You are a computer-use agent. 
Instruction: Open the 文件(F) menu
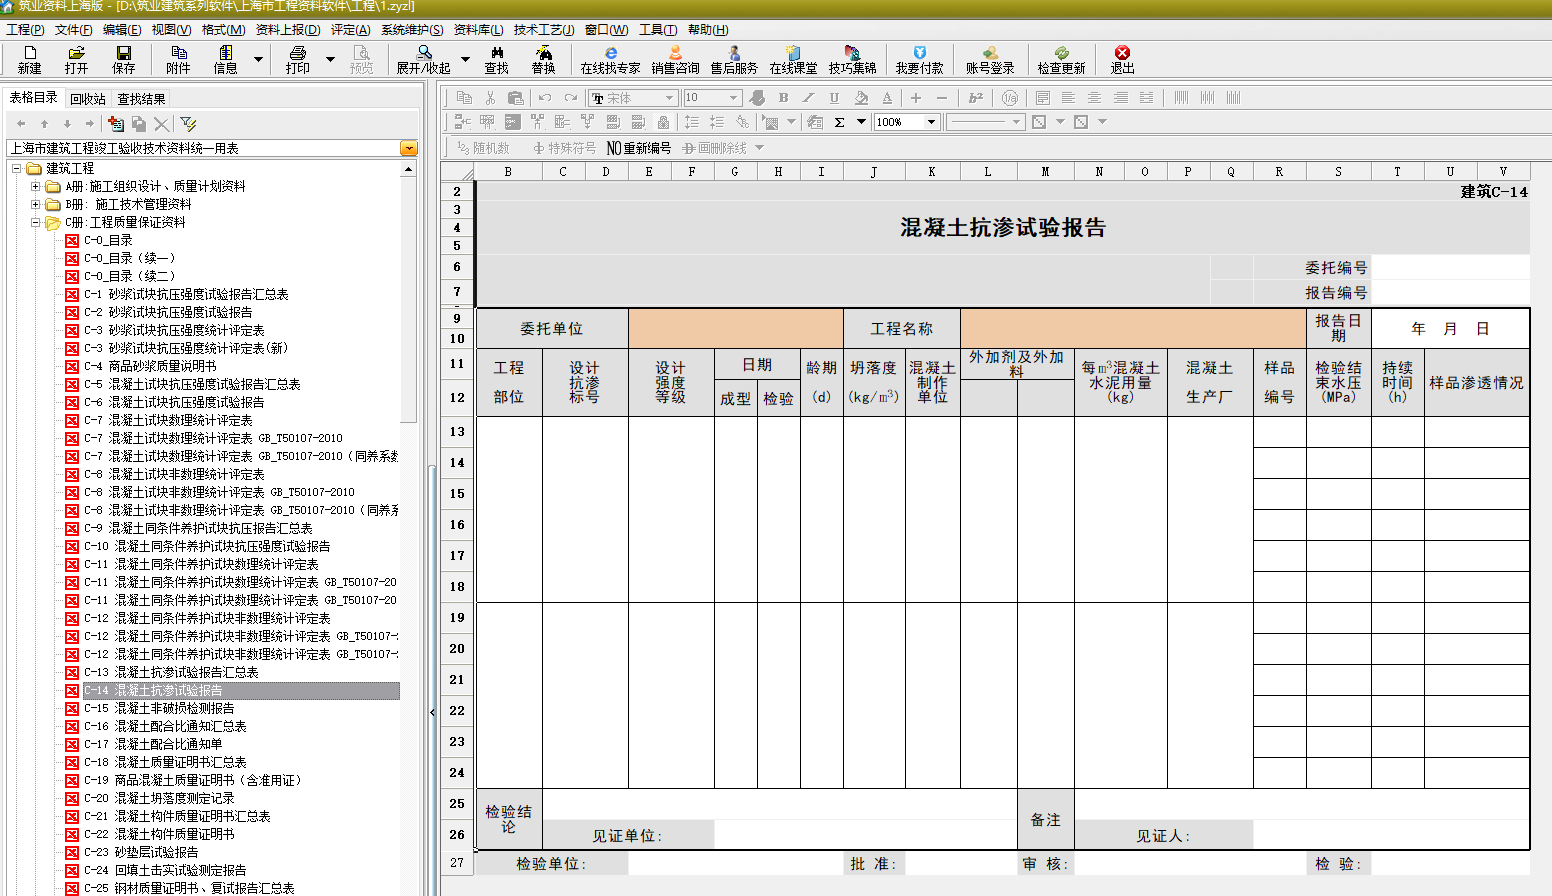point(73,30)
